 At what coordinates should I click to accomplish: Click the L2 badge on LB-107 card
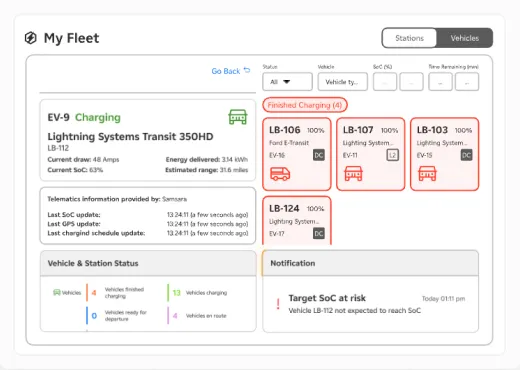pyautogui.click(x=393, y=155)
